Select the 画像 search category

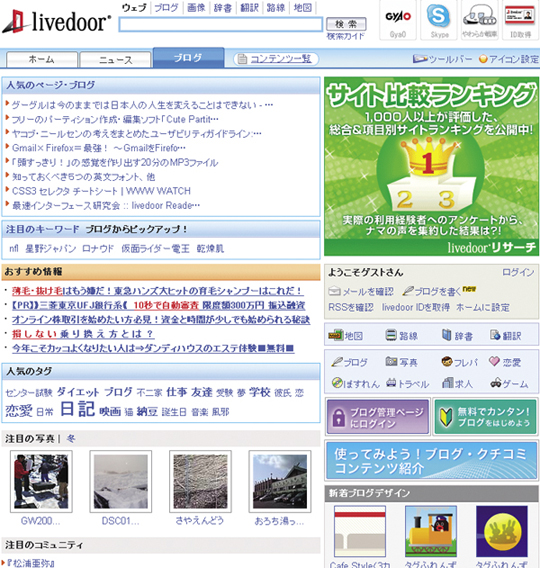196,8
